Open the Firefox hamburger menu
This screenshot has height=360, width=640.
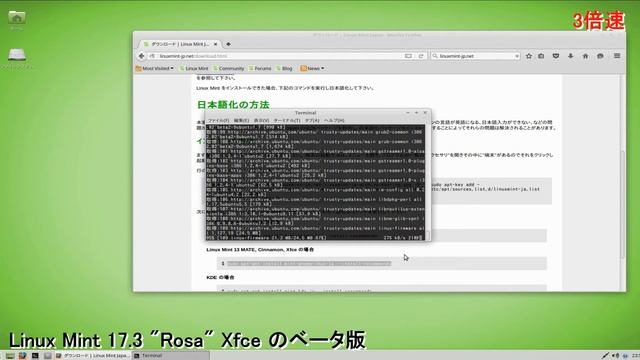click(x=617, y=56)
